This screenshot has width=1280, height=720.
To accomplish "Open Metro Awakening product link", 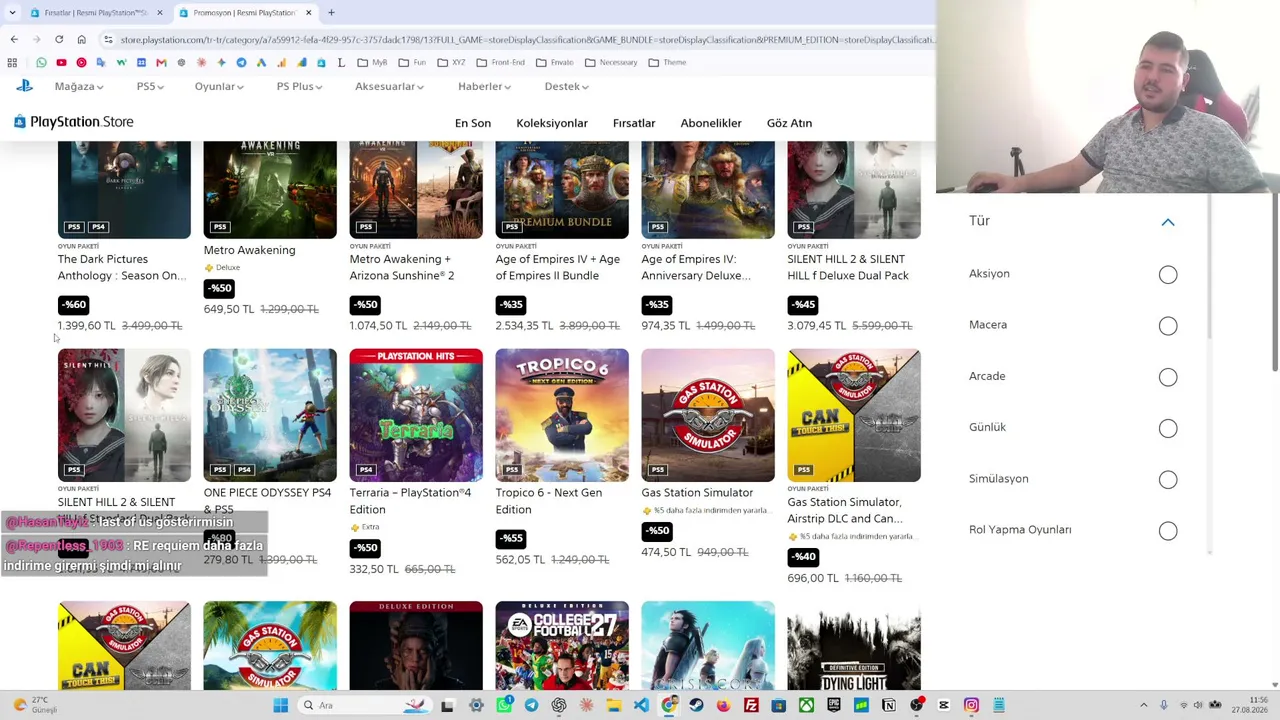I will 249,250.
